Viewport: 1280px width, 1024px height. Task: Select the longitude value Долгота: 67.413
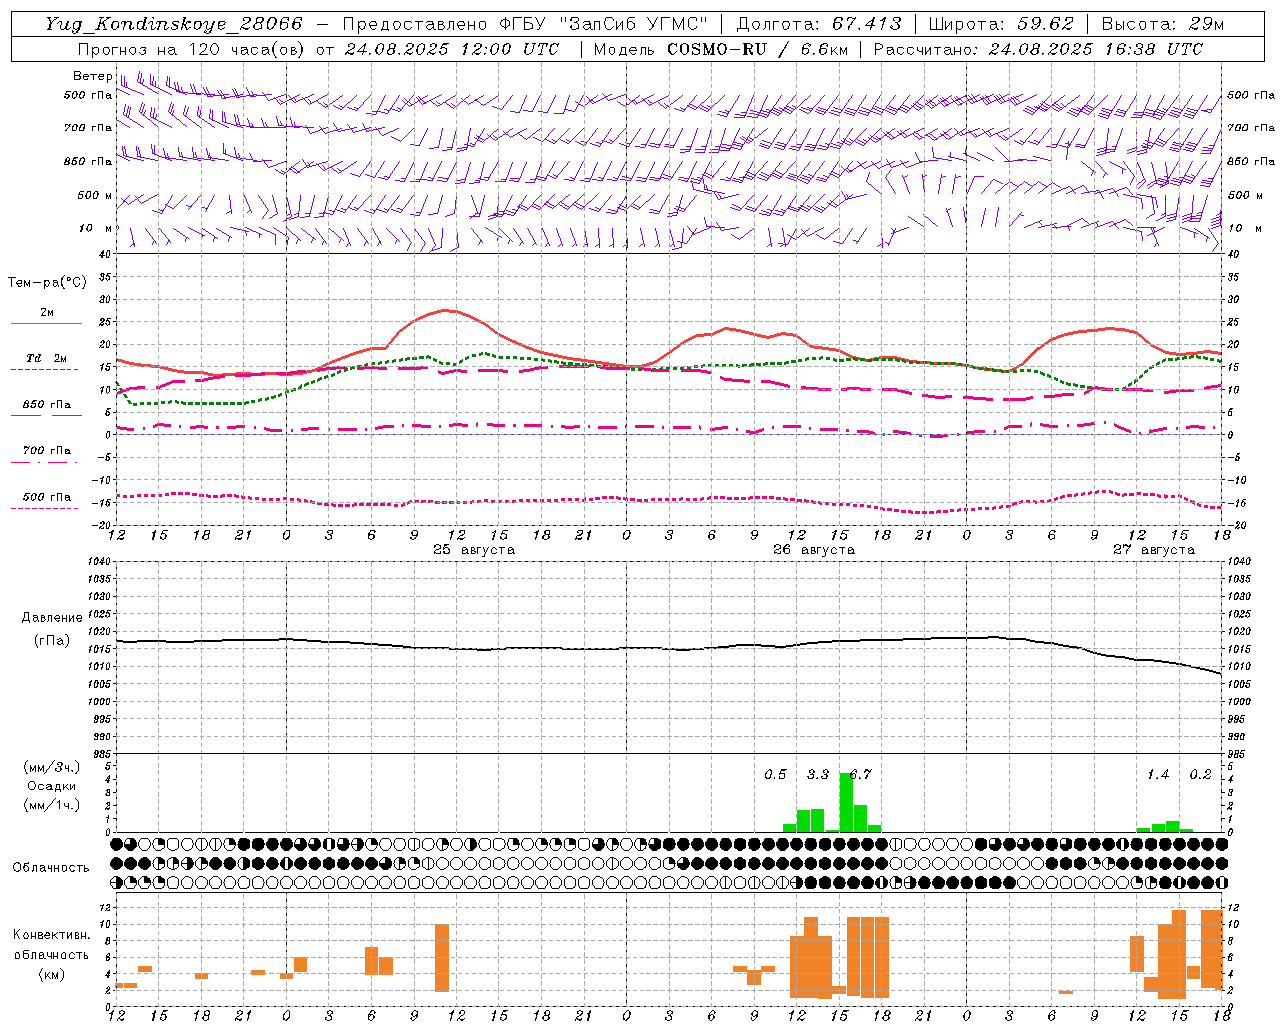(819, 24)
